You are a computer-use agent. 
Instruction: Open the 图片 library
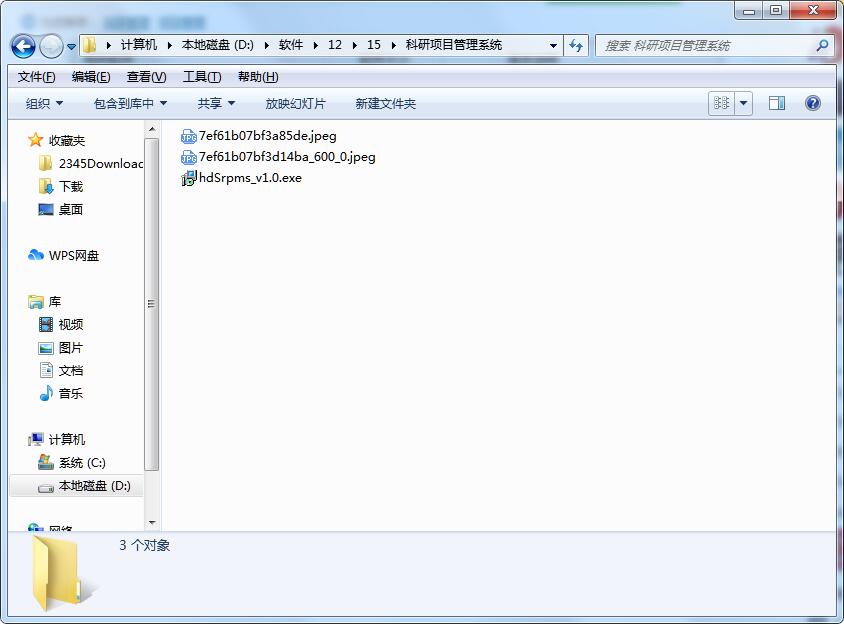[x=61, y=348]
